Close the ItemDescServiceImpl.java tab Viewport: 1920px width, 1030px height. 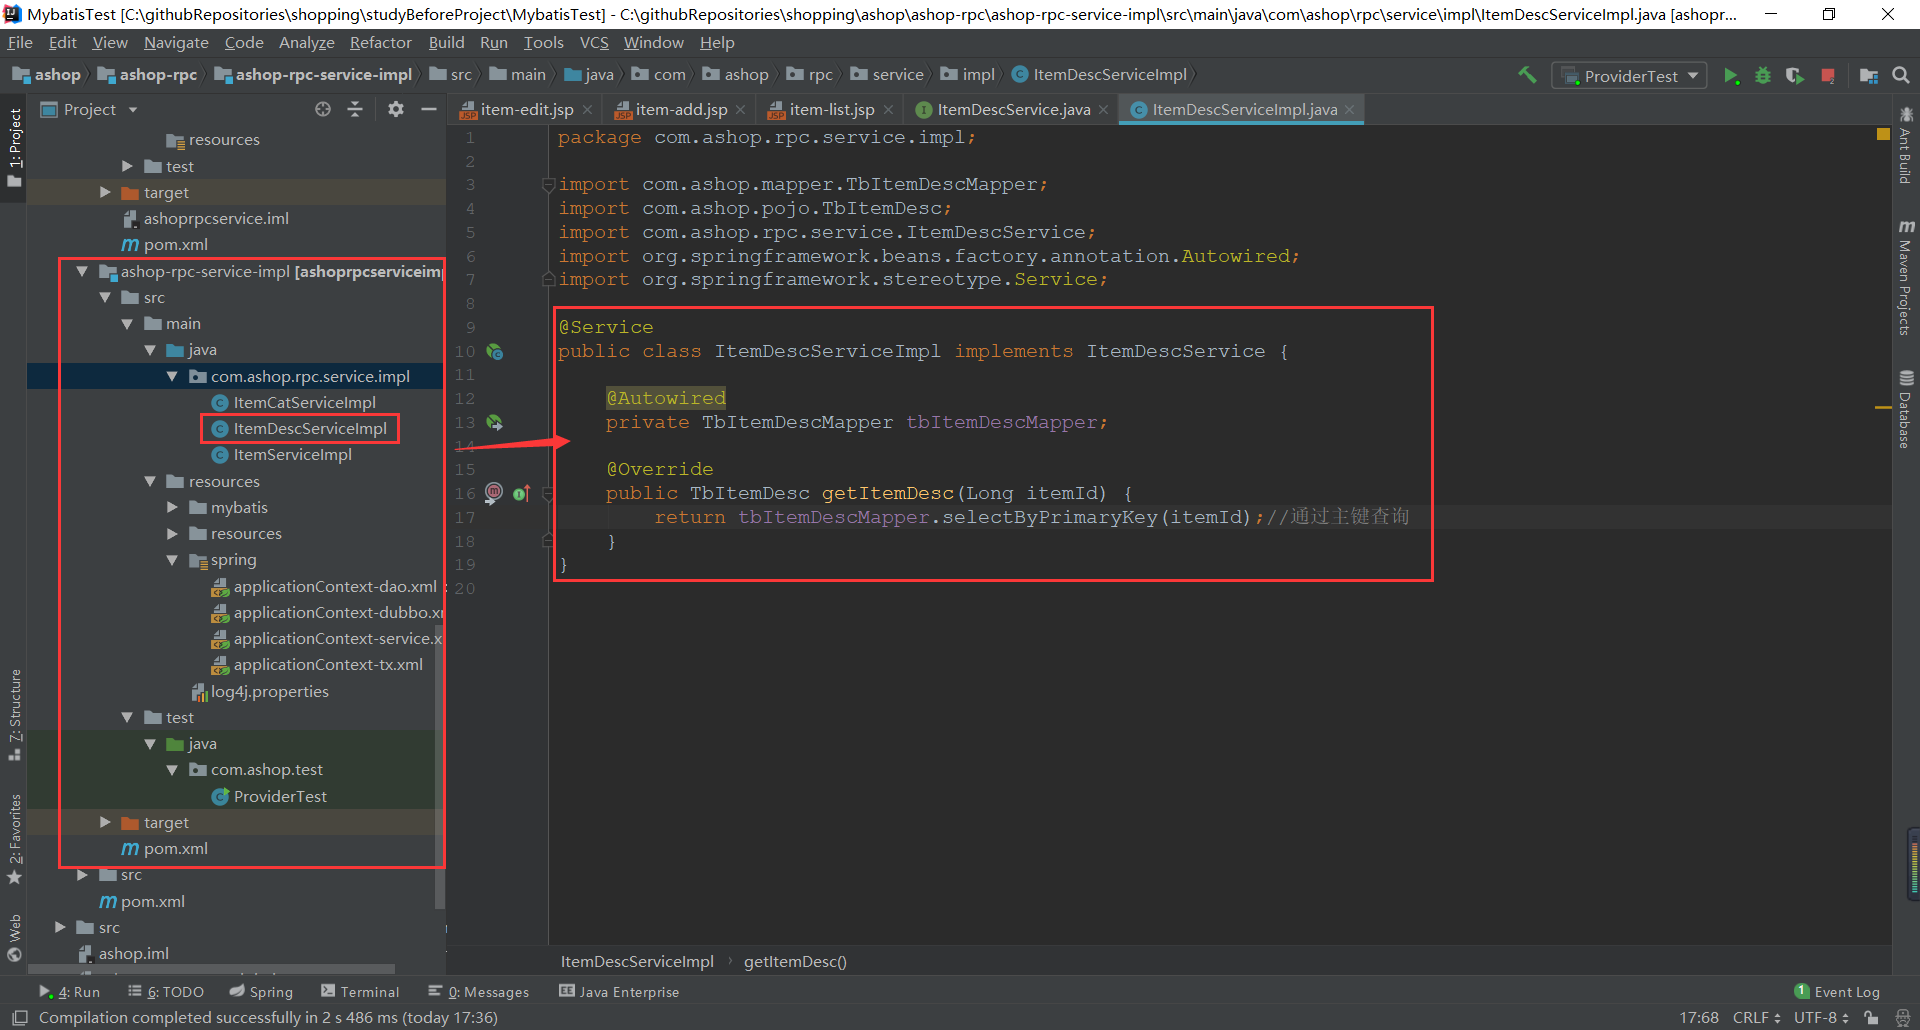point(1350,110)
